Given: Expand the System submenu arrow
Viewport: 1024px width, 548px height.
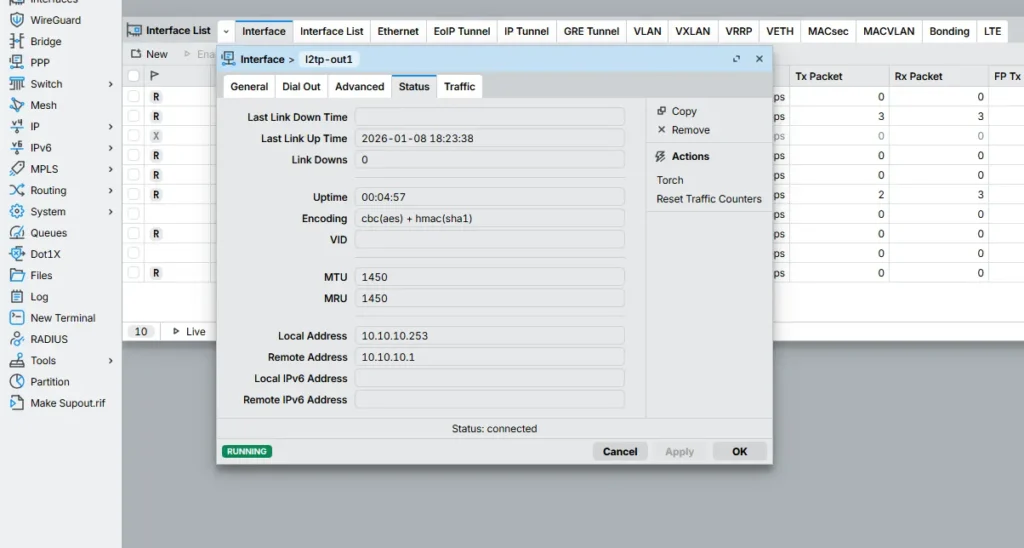Looking at the screenshot, I should pyautogui.click(x=110, y=212).
